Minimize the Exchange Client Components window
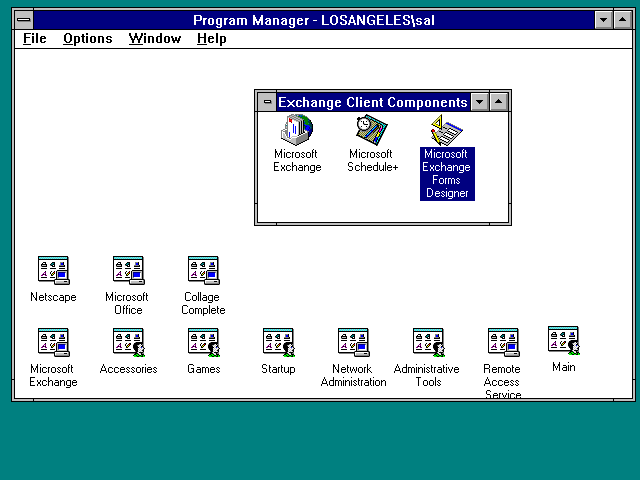 [480, 102]
